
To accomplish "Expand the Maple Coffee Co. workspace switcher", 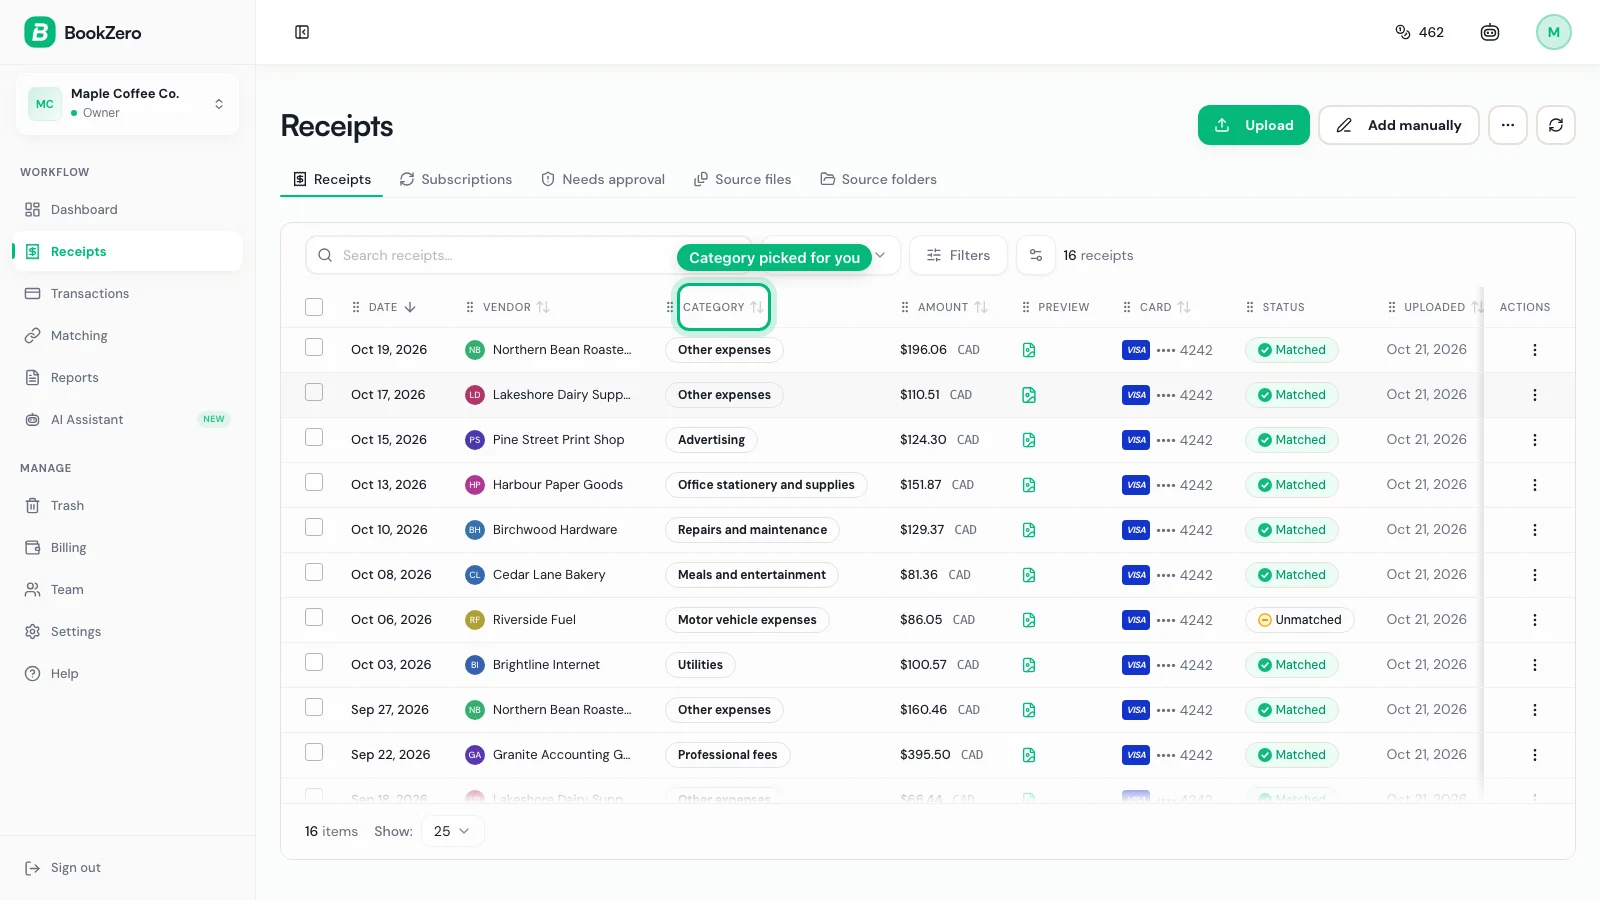I will point(127,103).
